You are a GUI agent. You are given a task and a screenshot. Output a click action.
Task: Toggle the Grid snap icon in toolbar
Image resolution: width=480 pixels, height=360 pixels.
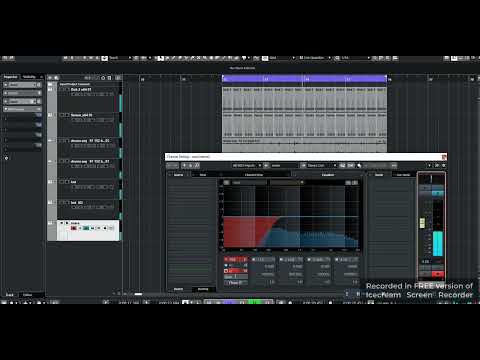coord(265,58)
